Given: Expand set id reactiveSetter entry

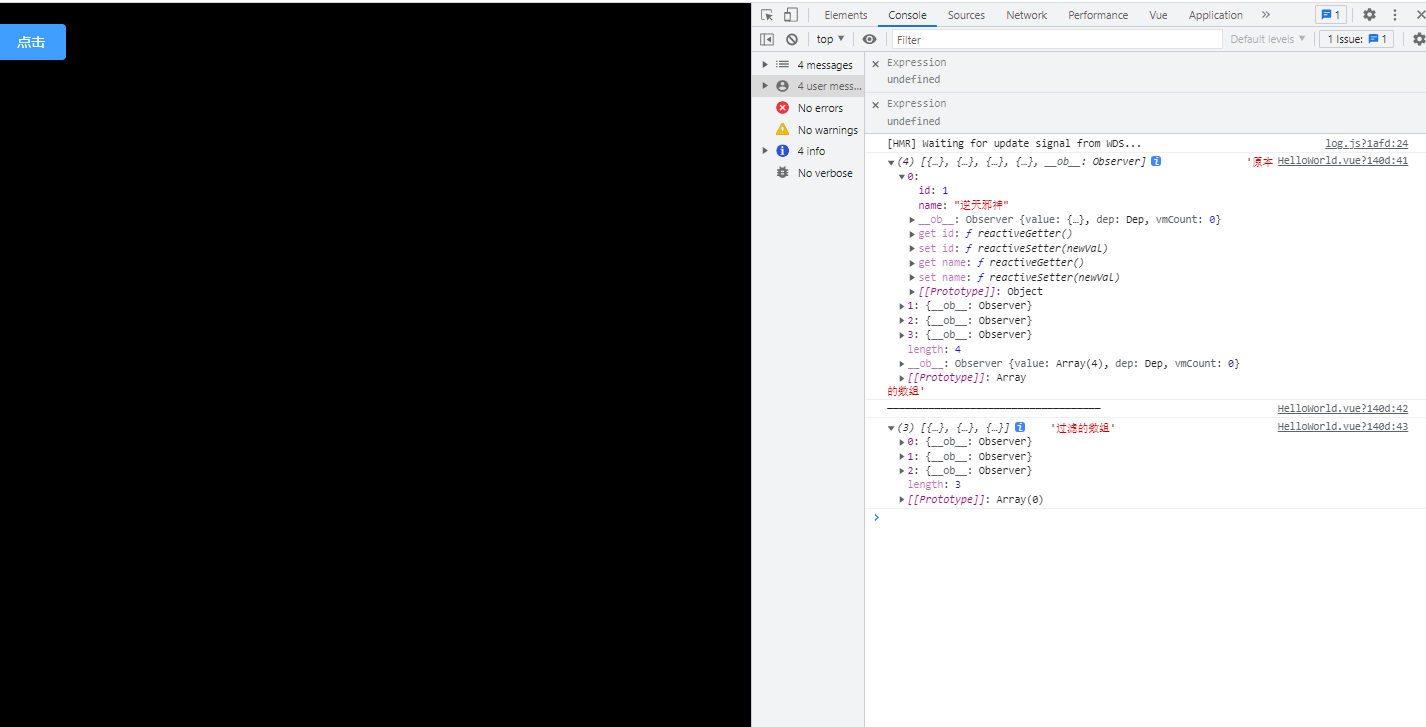Looking at the screenshot, I should [913, 249].
